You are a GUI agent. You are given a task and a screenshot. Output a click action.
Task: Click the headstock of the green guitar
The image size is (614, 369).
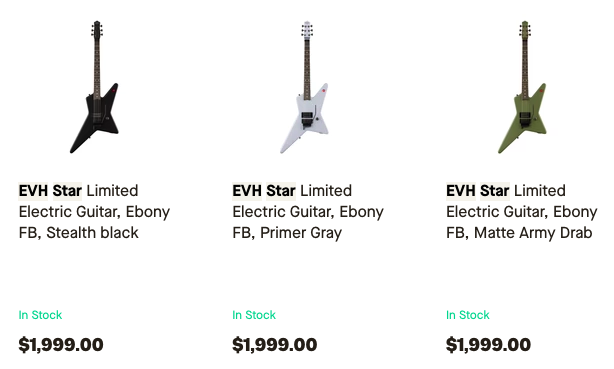(x=525, y=30)
